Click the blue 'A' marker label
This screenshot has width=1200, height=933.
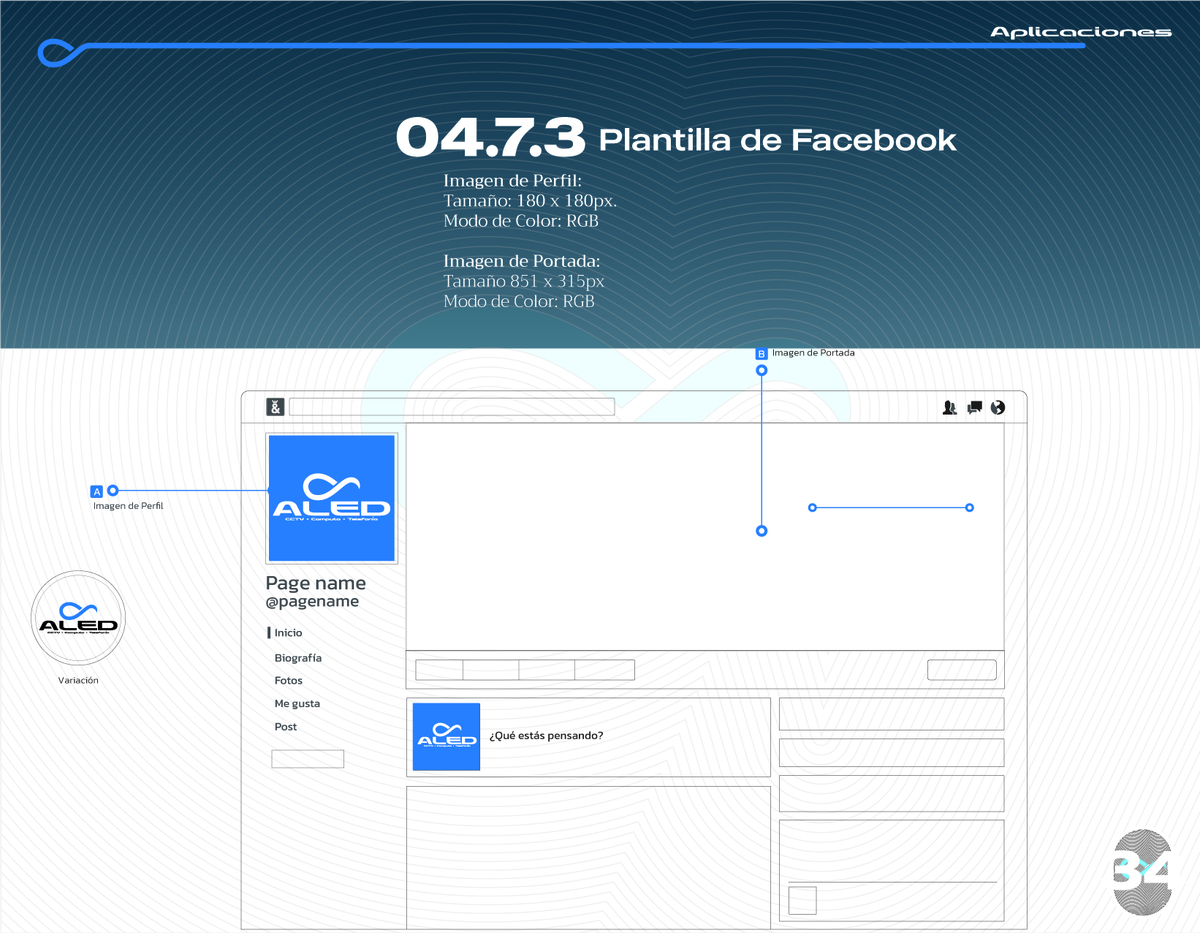click(97, 491)
